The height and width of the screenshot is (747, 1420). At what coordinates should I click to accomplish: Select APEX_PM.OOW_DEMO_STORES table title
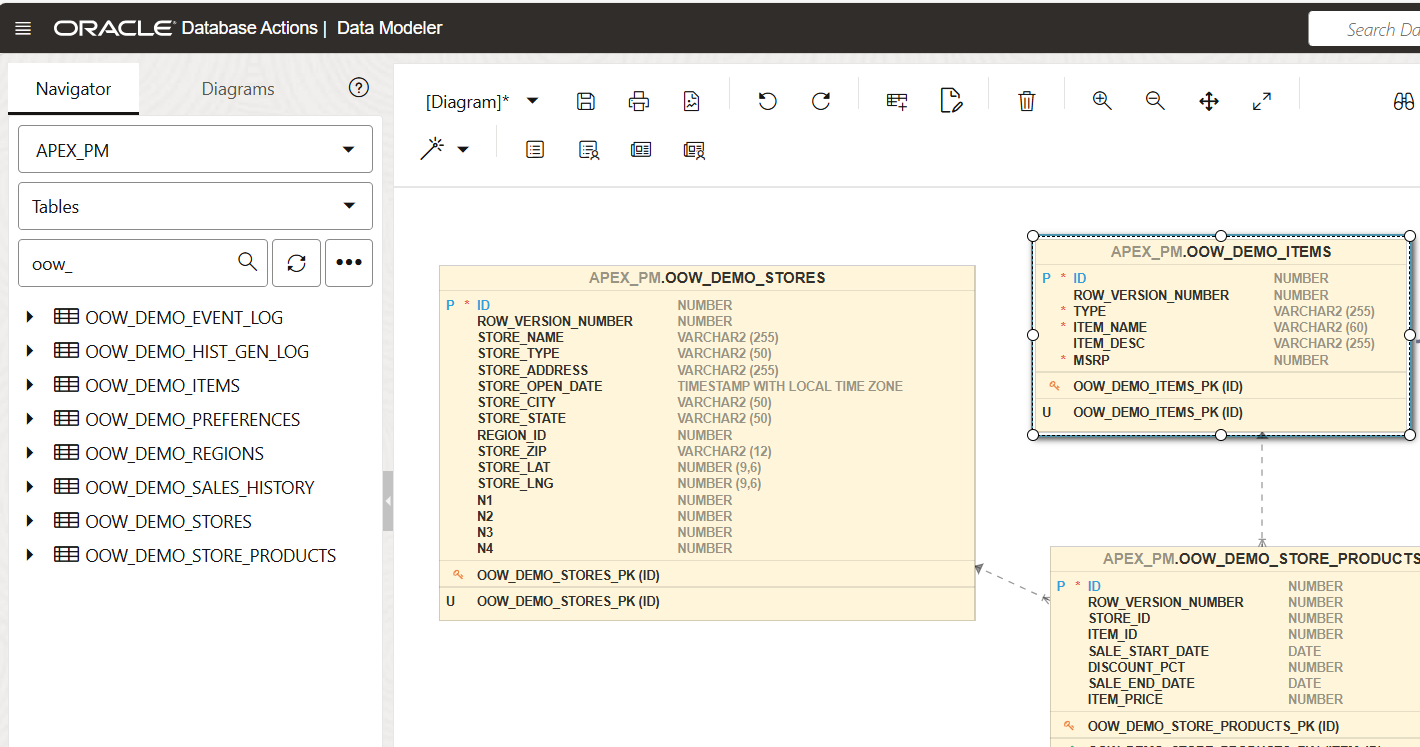coord(707,277)
